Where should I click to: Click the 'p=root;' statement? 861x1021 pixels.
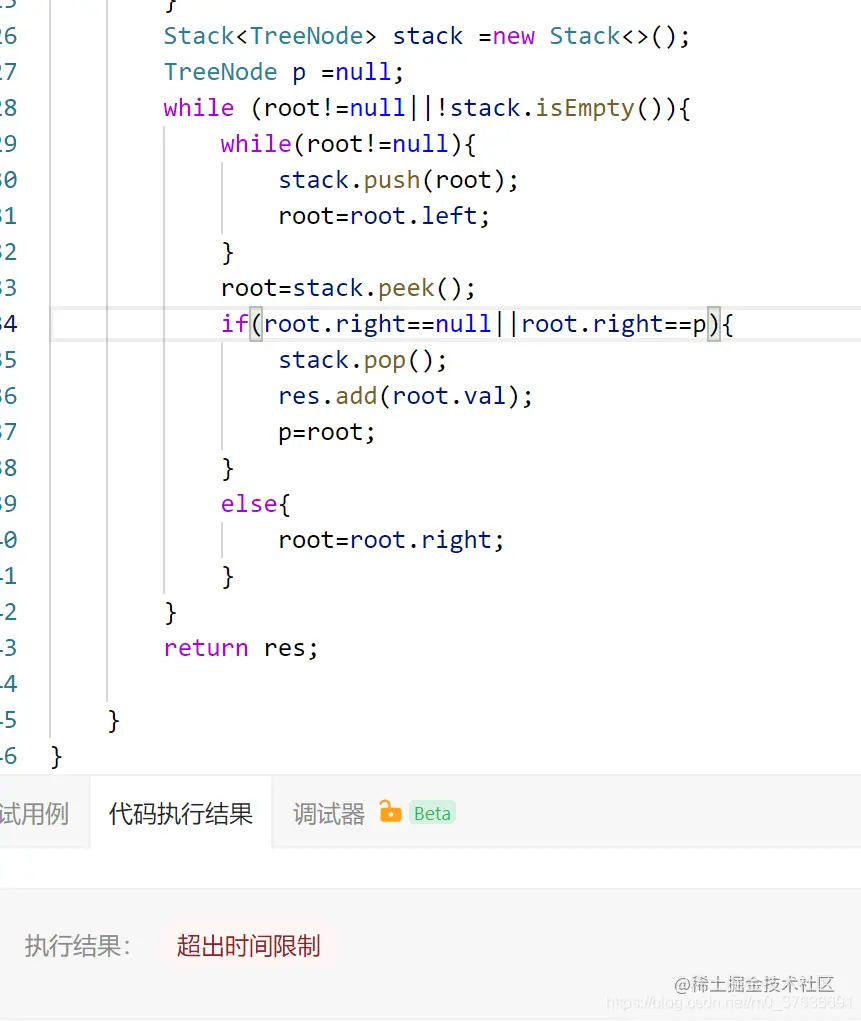tap(326, 432)
